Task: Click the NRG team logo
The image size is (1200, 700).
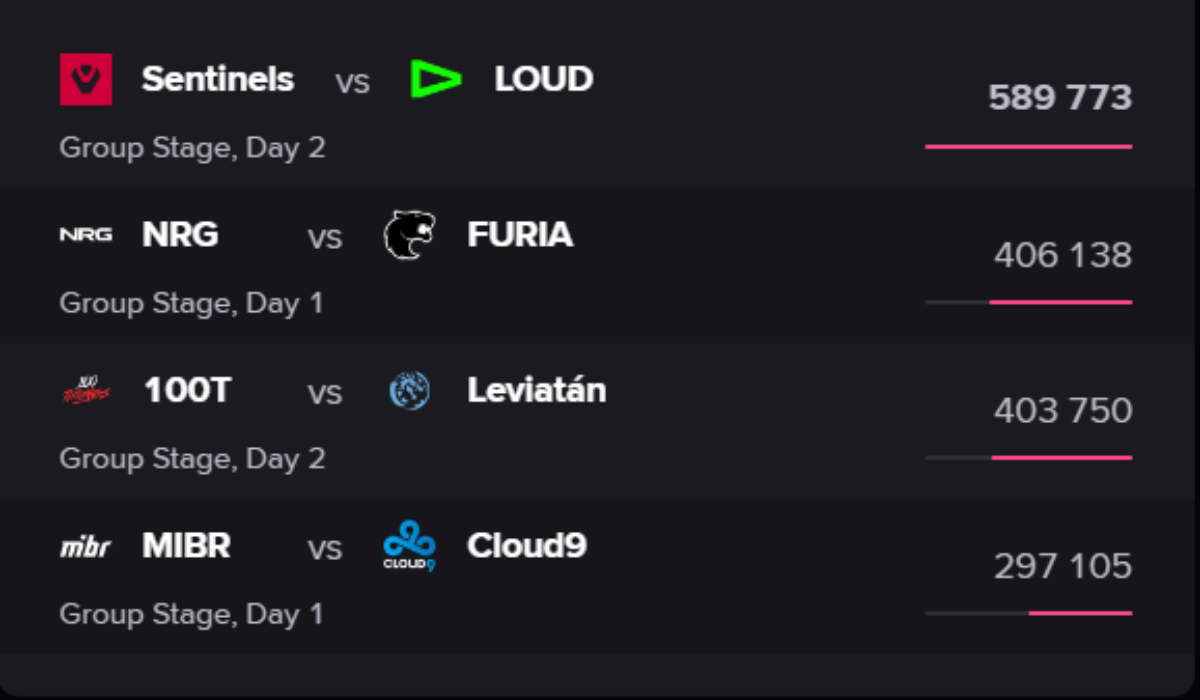Action: coord(86,235)
